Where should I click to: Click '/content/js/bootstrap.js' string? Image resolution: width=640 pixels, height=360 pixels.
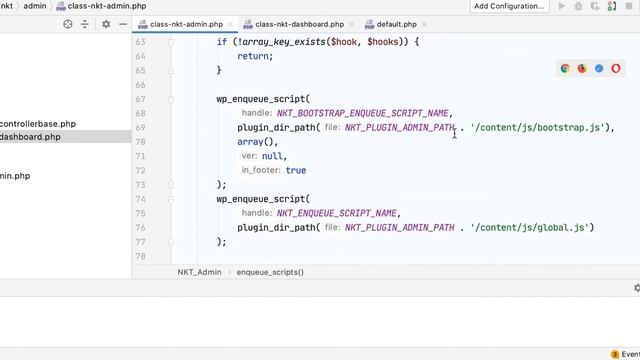click(x=537, y=127)
